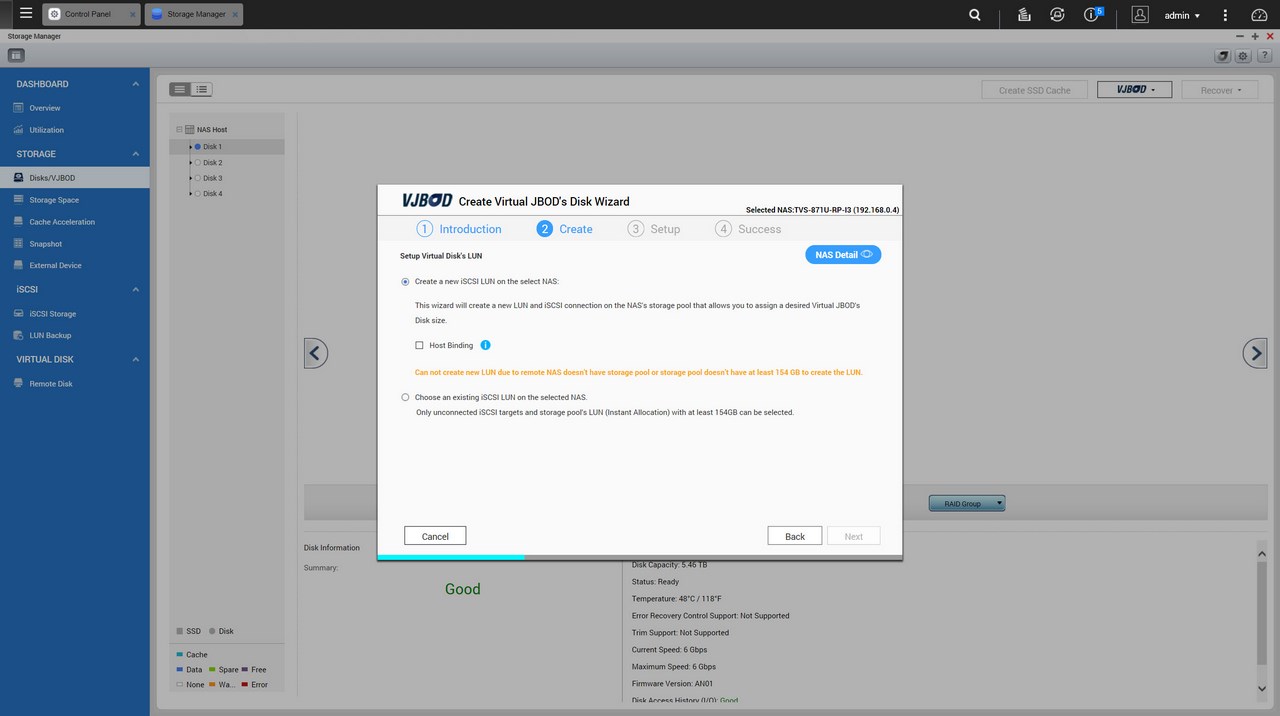Click the Data color legend swatch
Screen dimensions: 1280x716
[x=179, y=669]
